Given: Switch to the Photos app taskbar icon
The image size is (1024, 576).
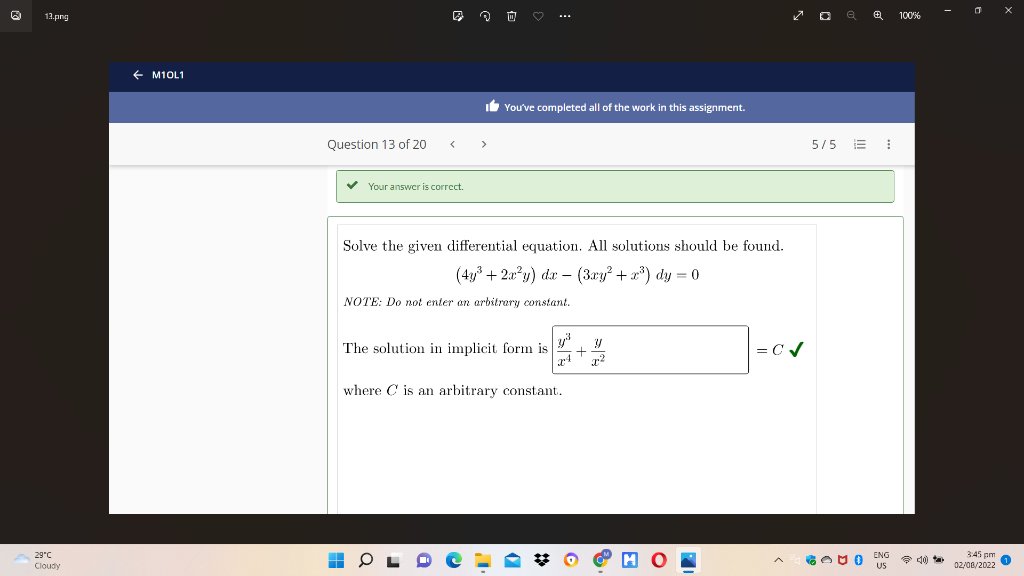Looking at the screenshot, I should 688,560.
